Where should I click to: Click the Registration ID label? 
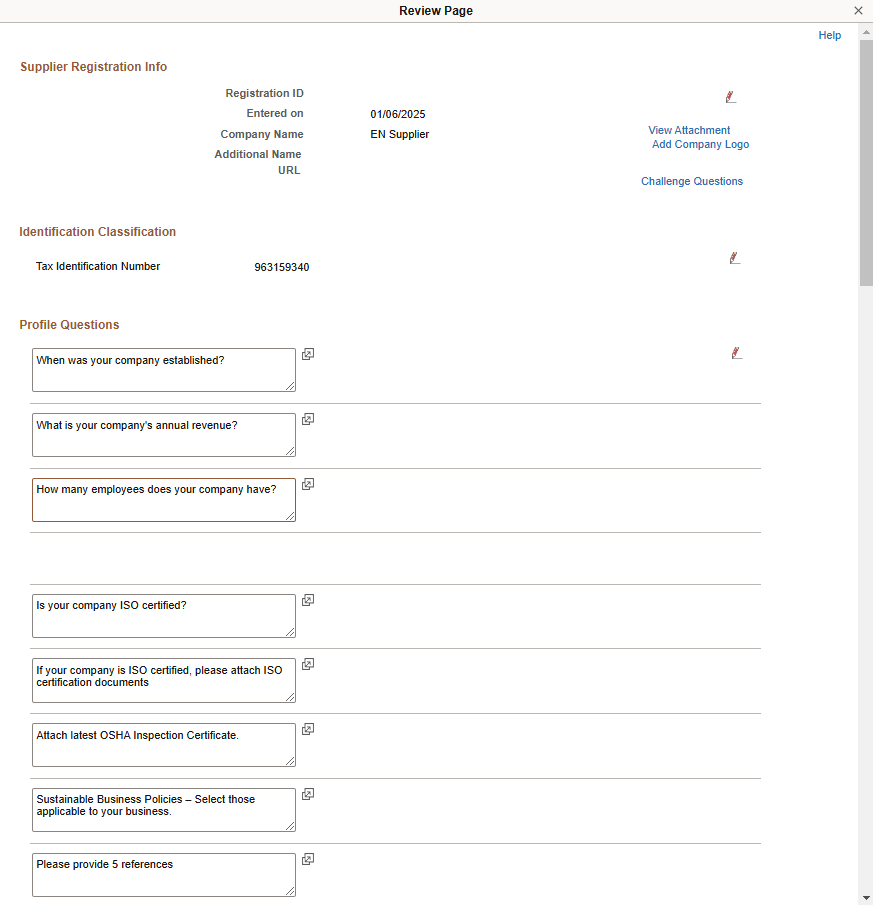[x=264, y=94]
